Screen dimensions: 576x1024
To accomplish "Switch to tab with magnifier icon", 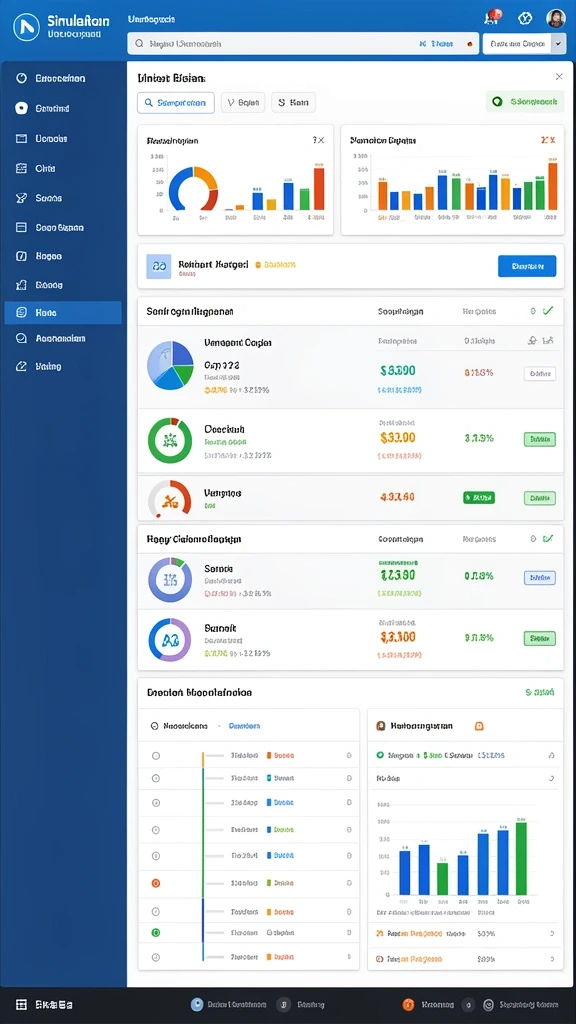I will [x=176, y=103].
